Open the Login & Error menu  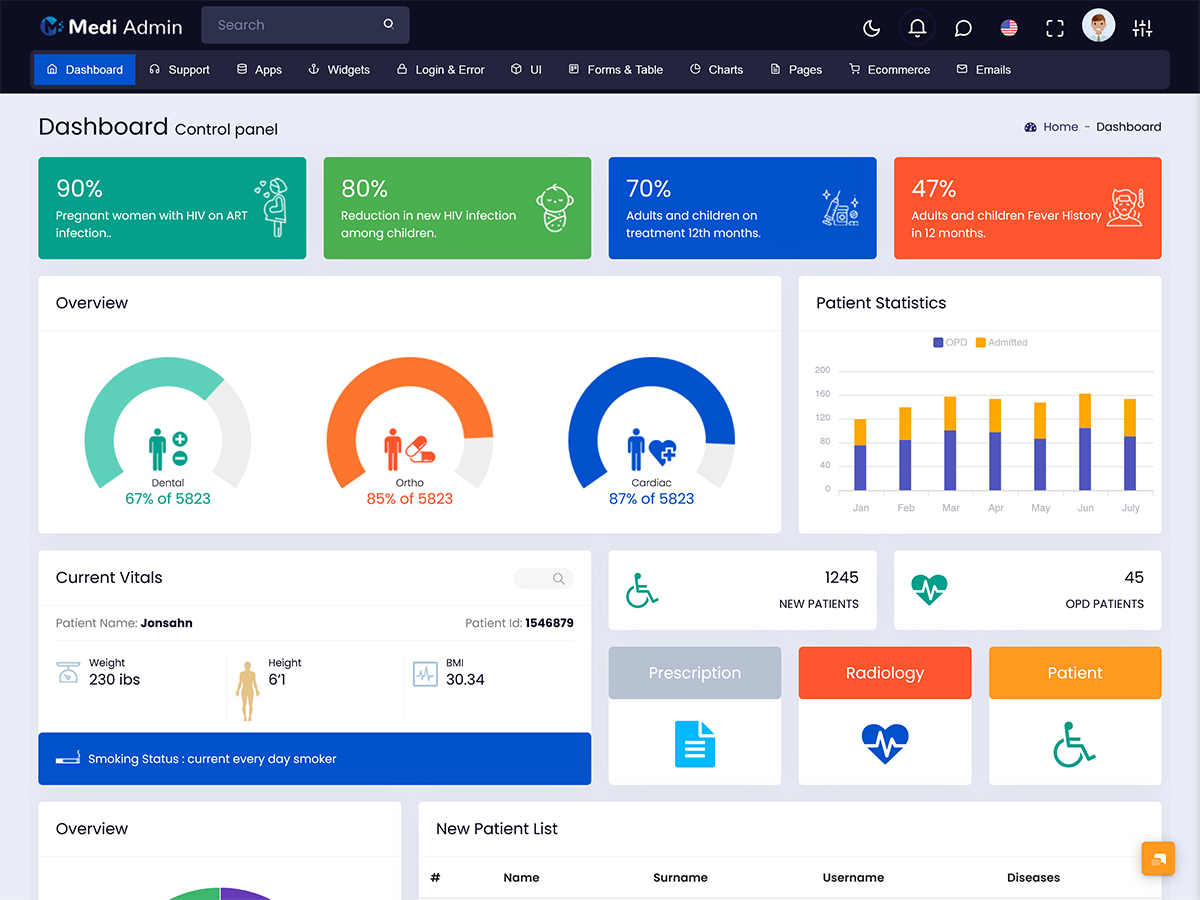pyautogui.click(x=440, y=70)
